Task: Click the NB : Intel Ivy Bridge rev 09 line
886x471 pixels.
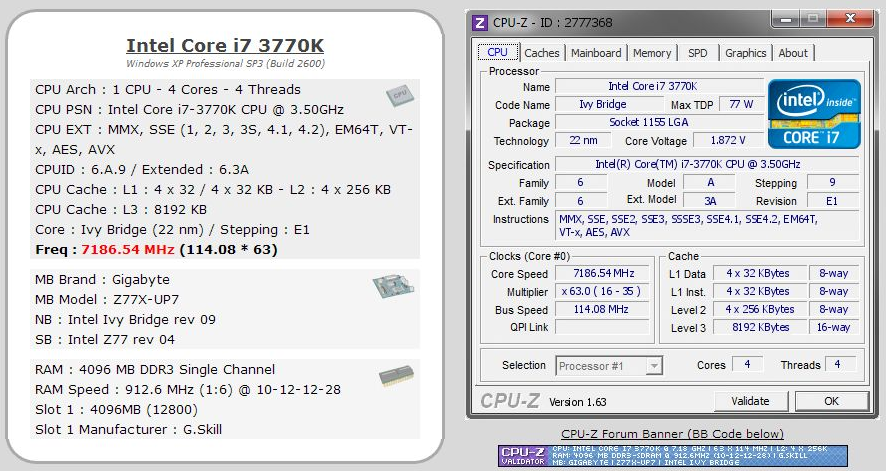Action: pyautogui.click(x=125, y=320)
